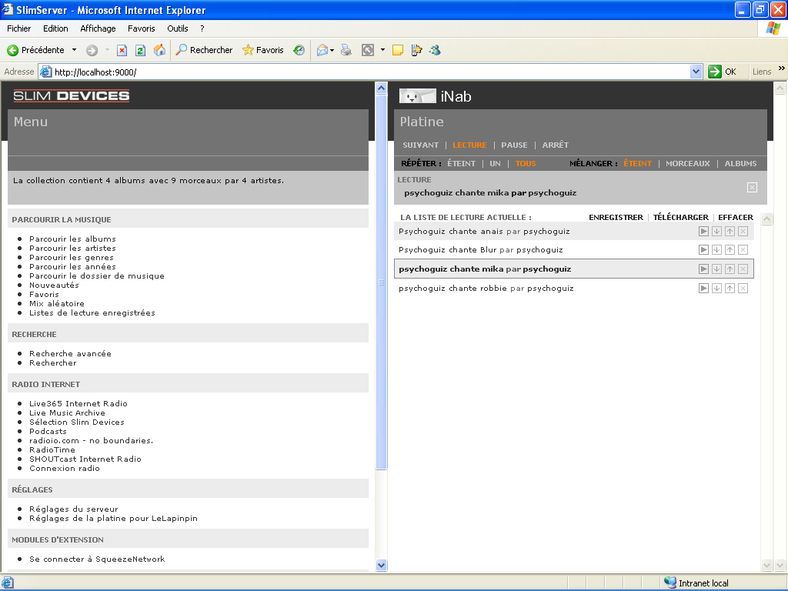Screen dimensions: 788x591
Task: Click the Refresh page icon
Action: pos(141,50)
